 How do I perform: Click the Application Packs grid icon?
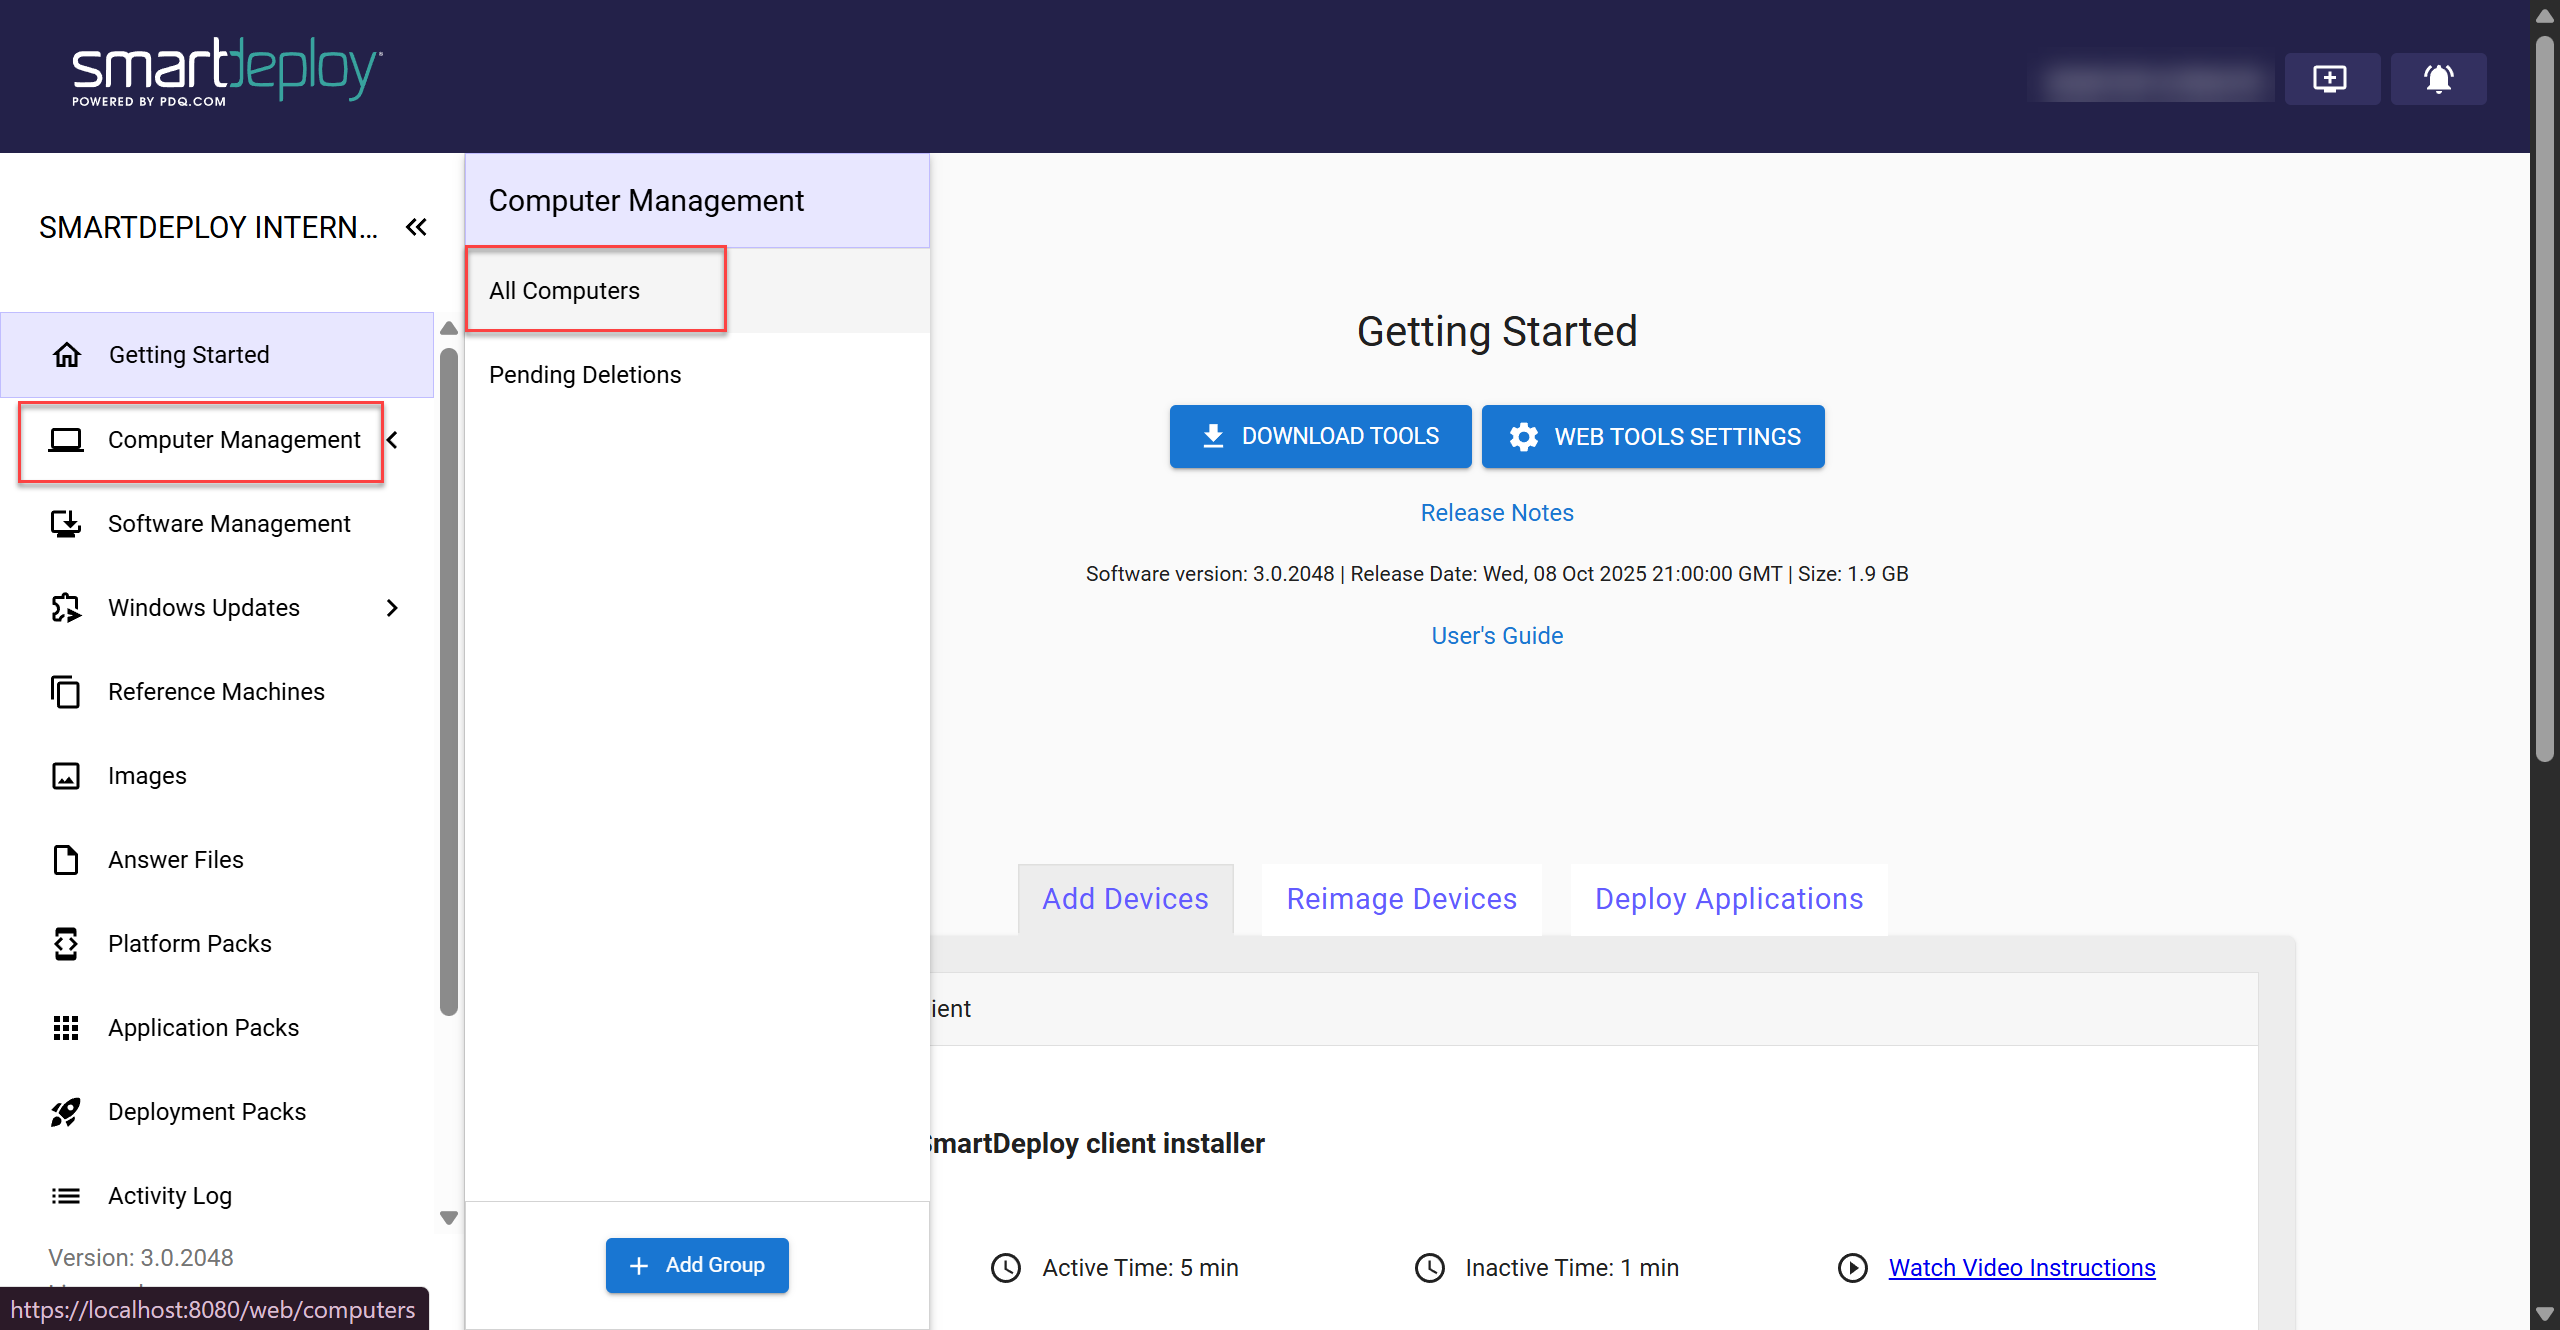point(66,1028)
